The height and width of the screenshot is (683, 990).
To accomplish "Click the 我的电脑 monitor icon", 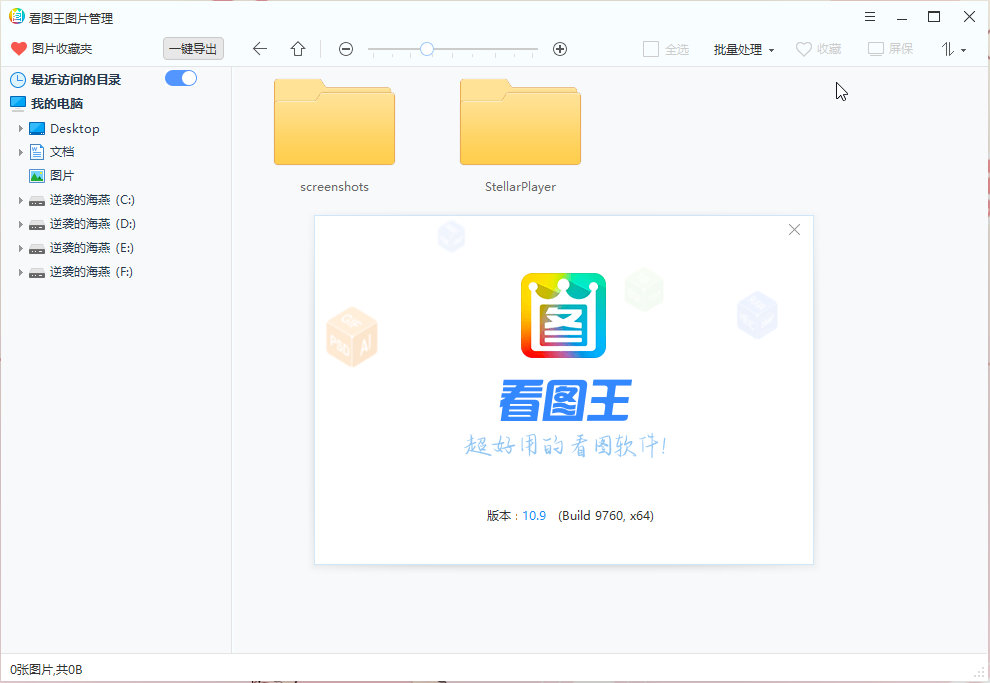I will [x=18, y=104].
